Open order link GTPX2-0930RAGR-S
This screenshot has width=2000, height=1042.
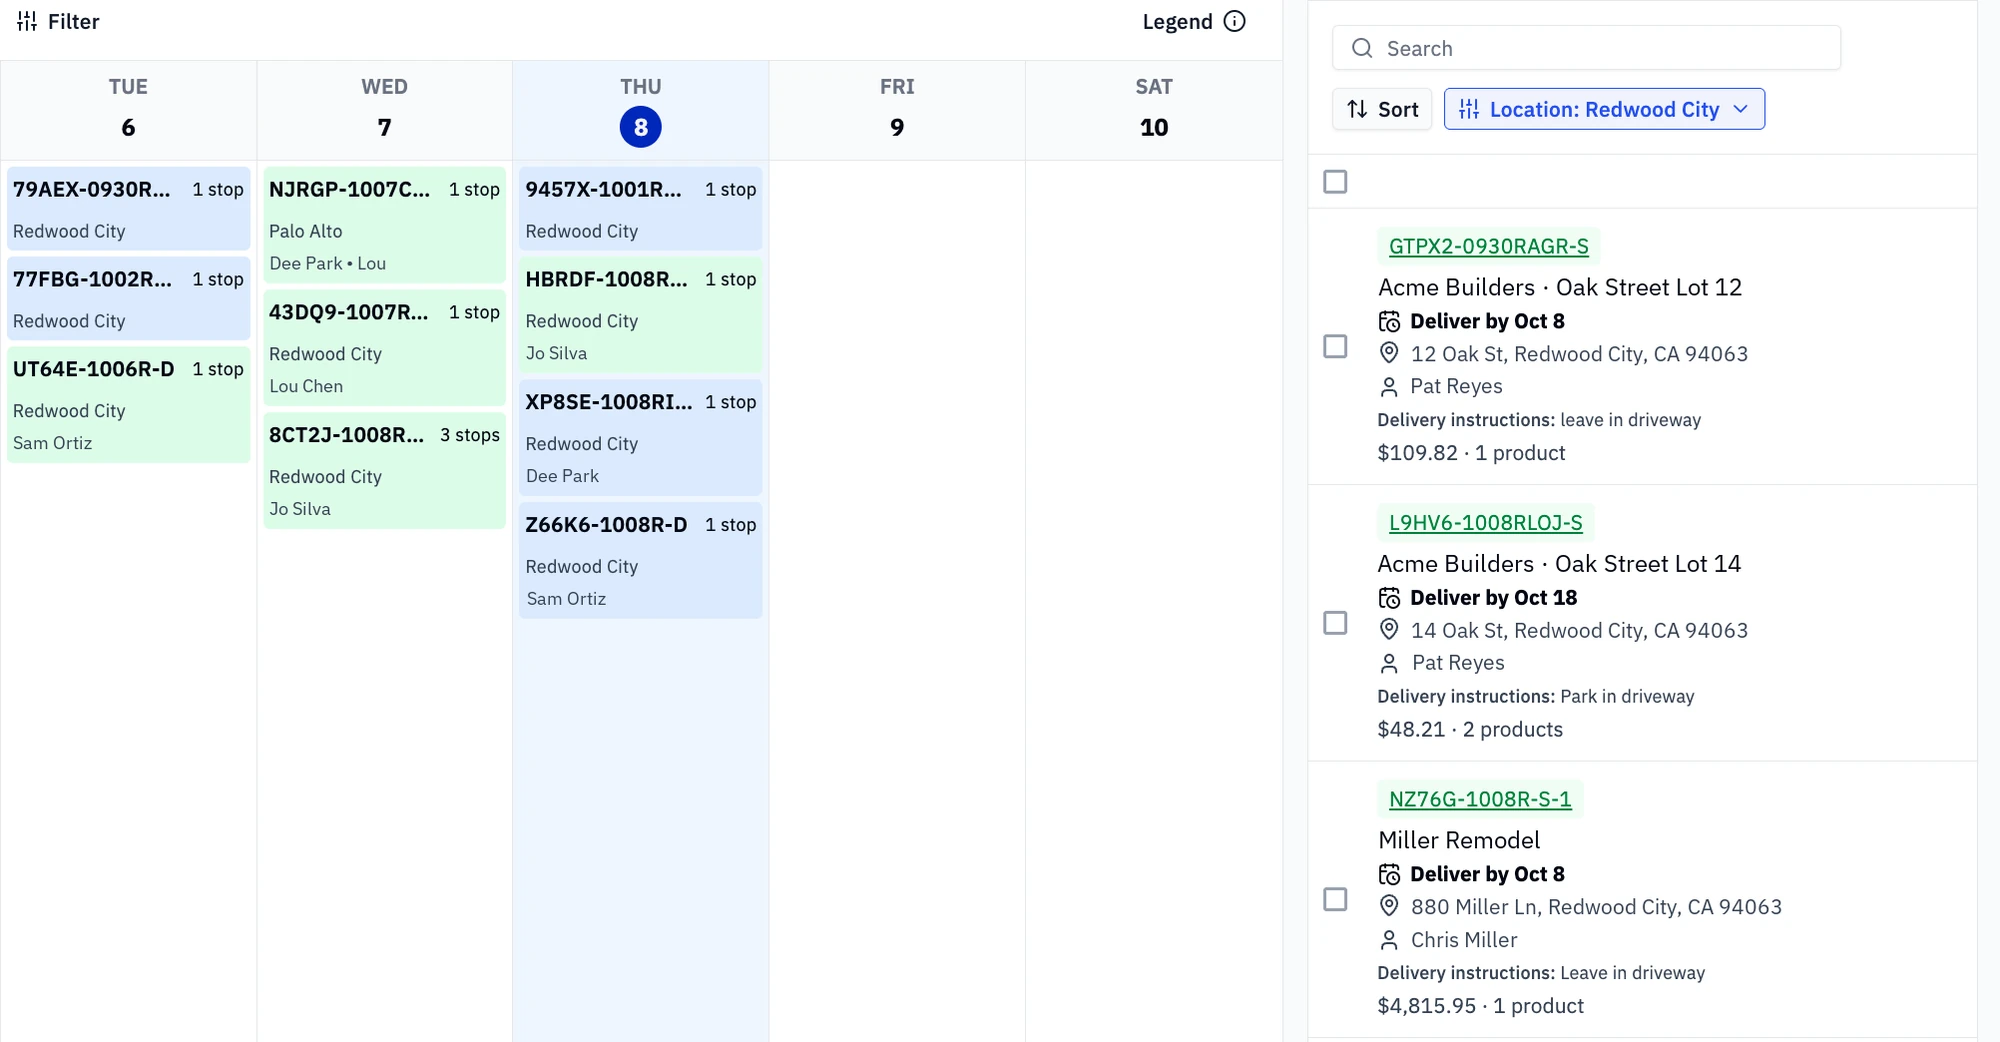coord(1488,246)
